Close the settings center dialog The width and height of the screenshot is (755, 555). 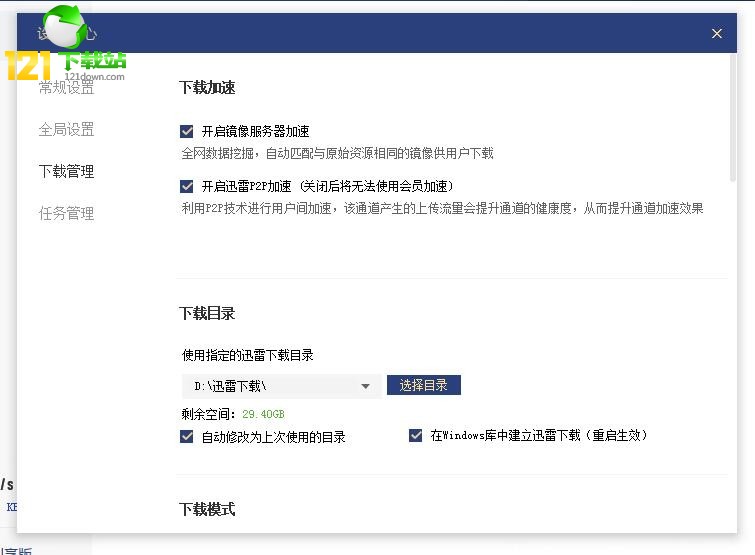[716, 33]
